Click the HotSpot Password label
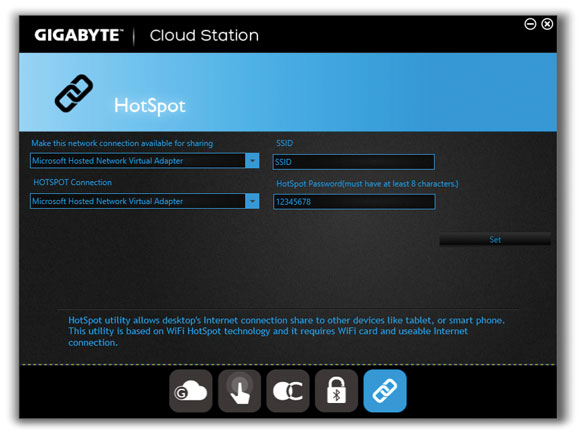 pos(367,184)
